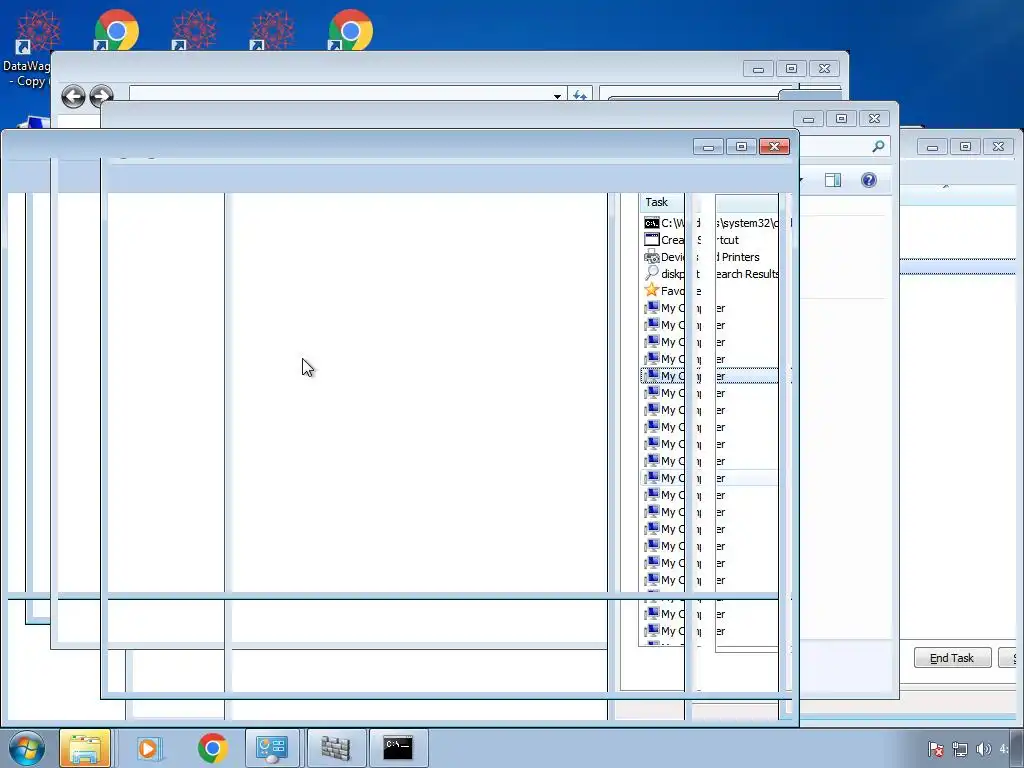Open Chrome from the taskbar
The image size is (1024, 768).
click(x=212, y=748)
